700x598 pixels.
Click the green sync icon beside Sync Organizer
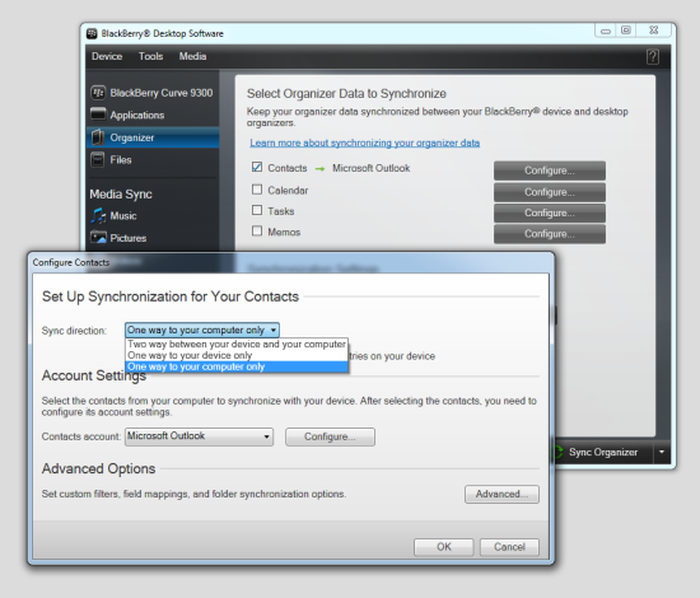[558, 452]
